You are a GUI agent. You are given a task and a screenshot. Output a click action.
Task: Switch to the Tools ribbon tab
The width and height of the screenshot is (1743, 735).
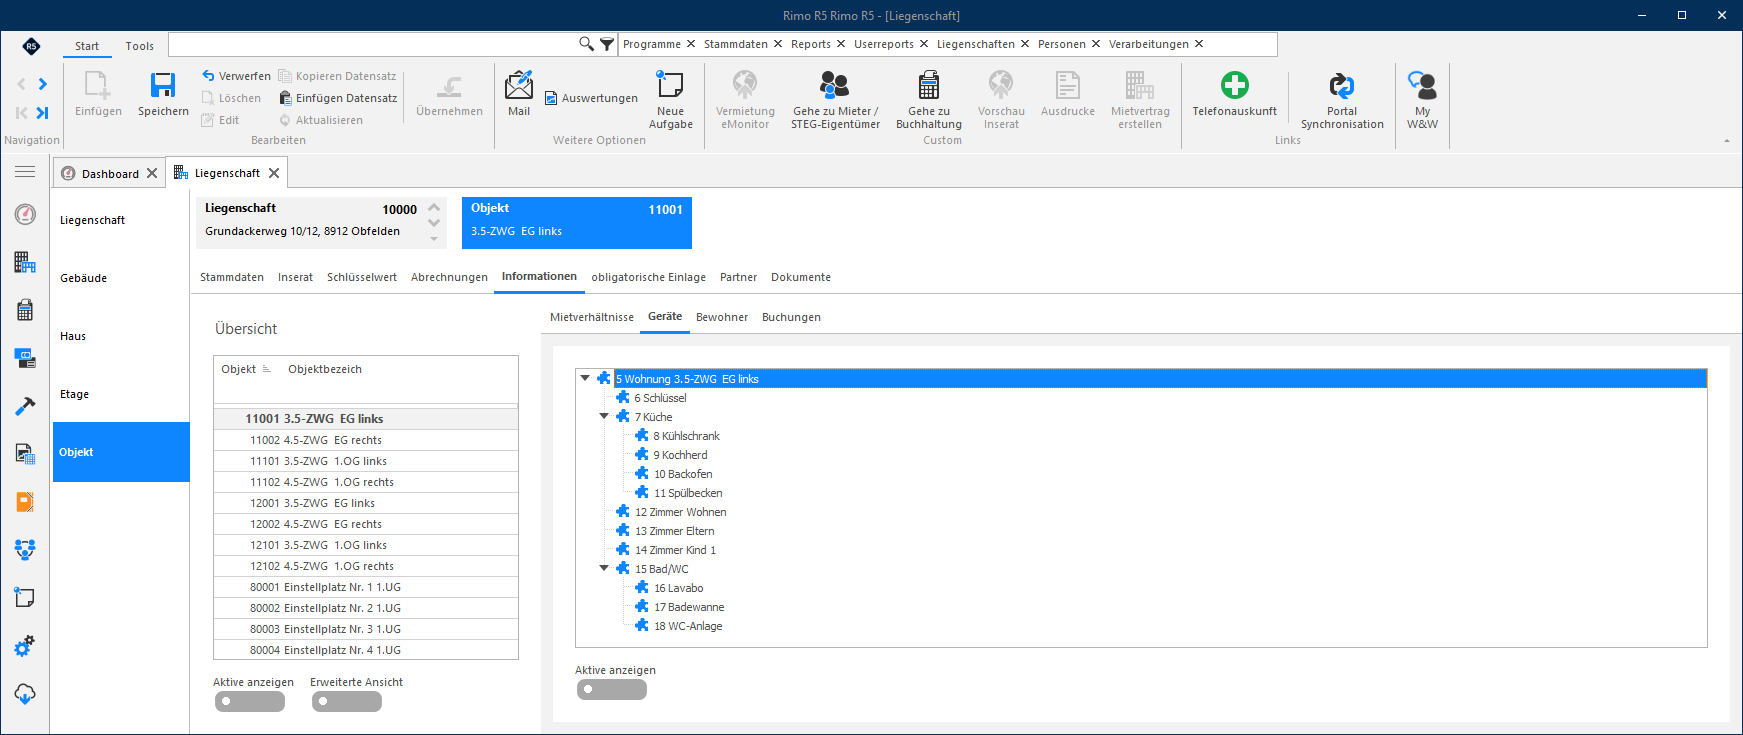(x=140, y=46)
